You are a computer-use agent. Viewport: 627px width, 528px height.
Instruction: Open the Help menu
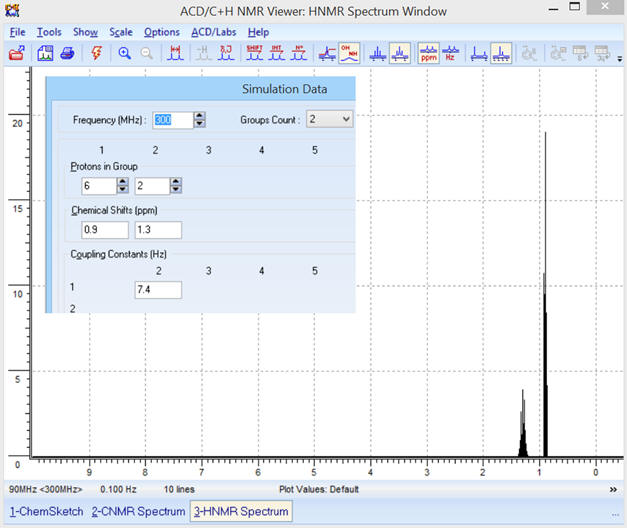pyautogui.click(x=258, y=32)
